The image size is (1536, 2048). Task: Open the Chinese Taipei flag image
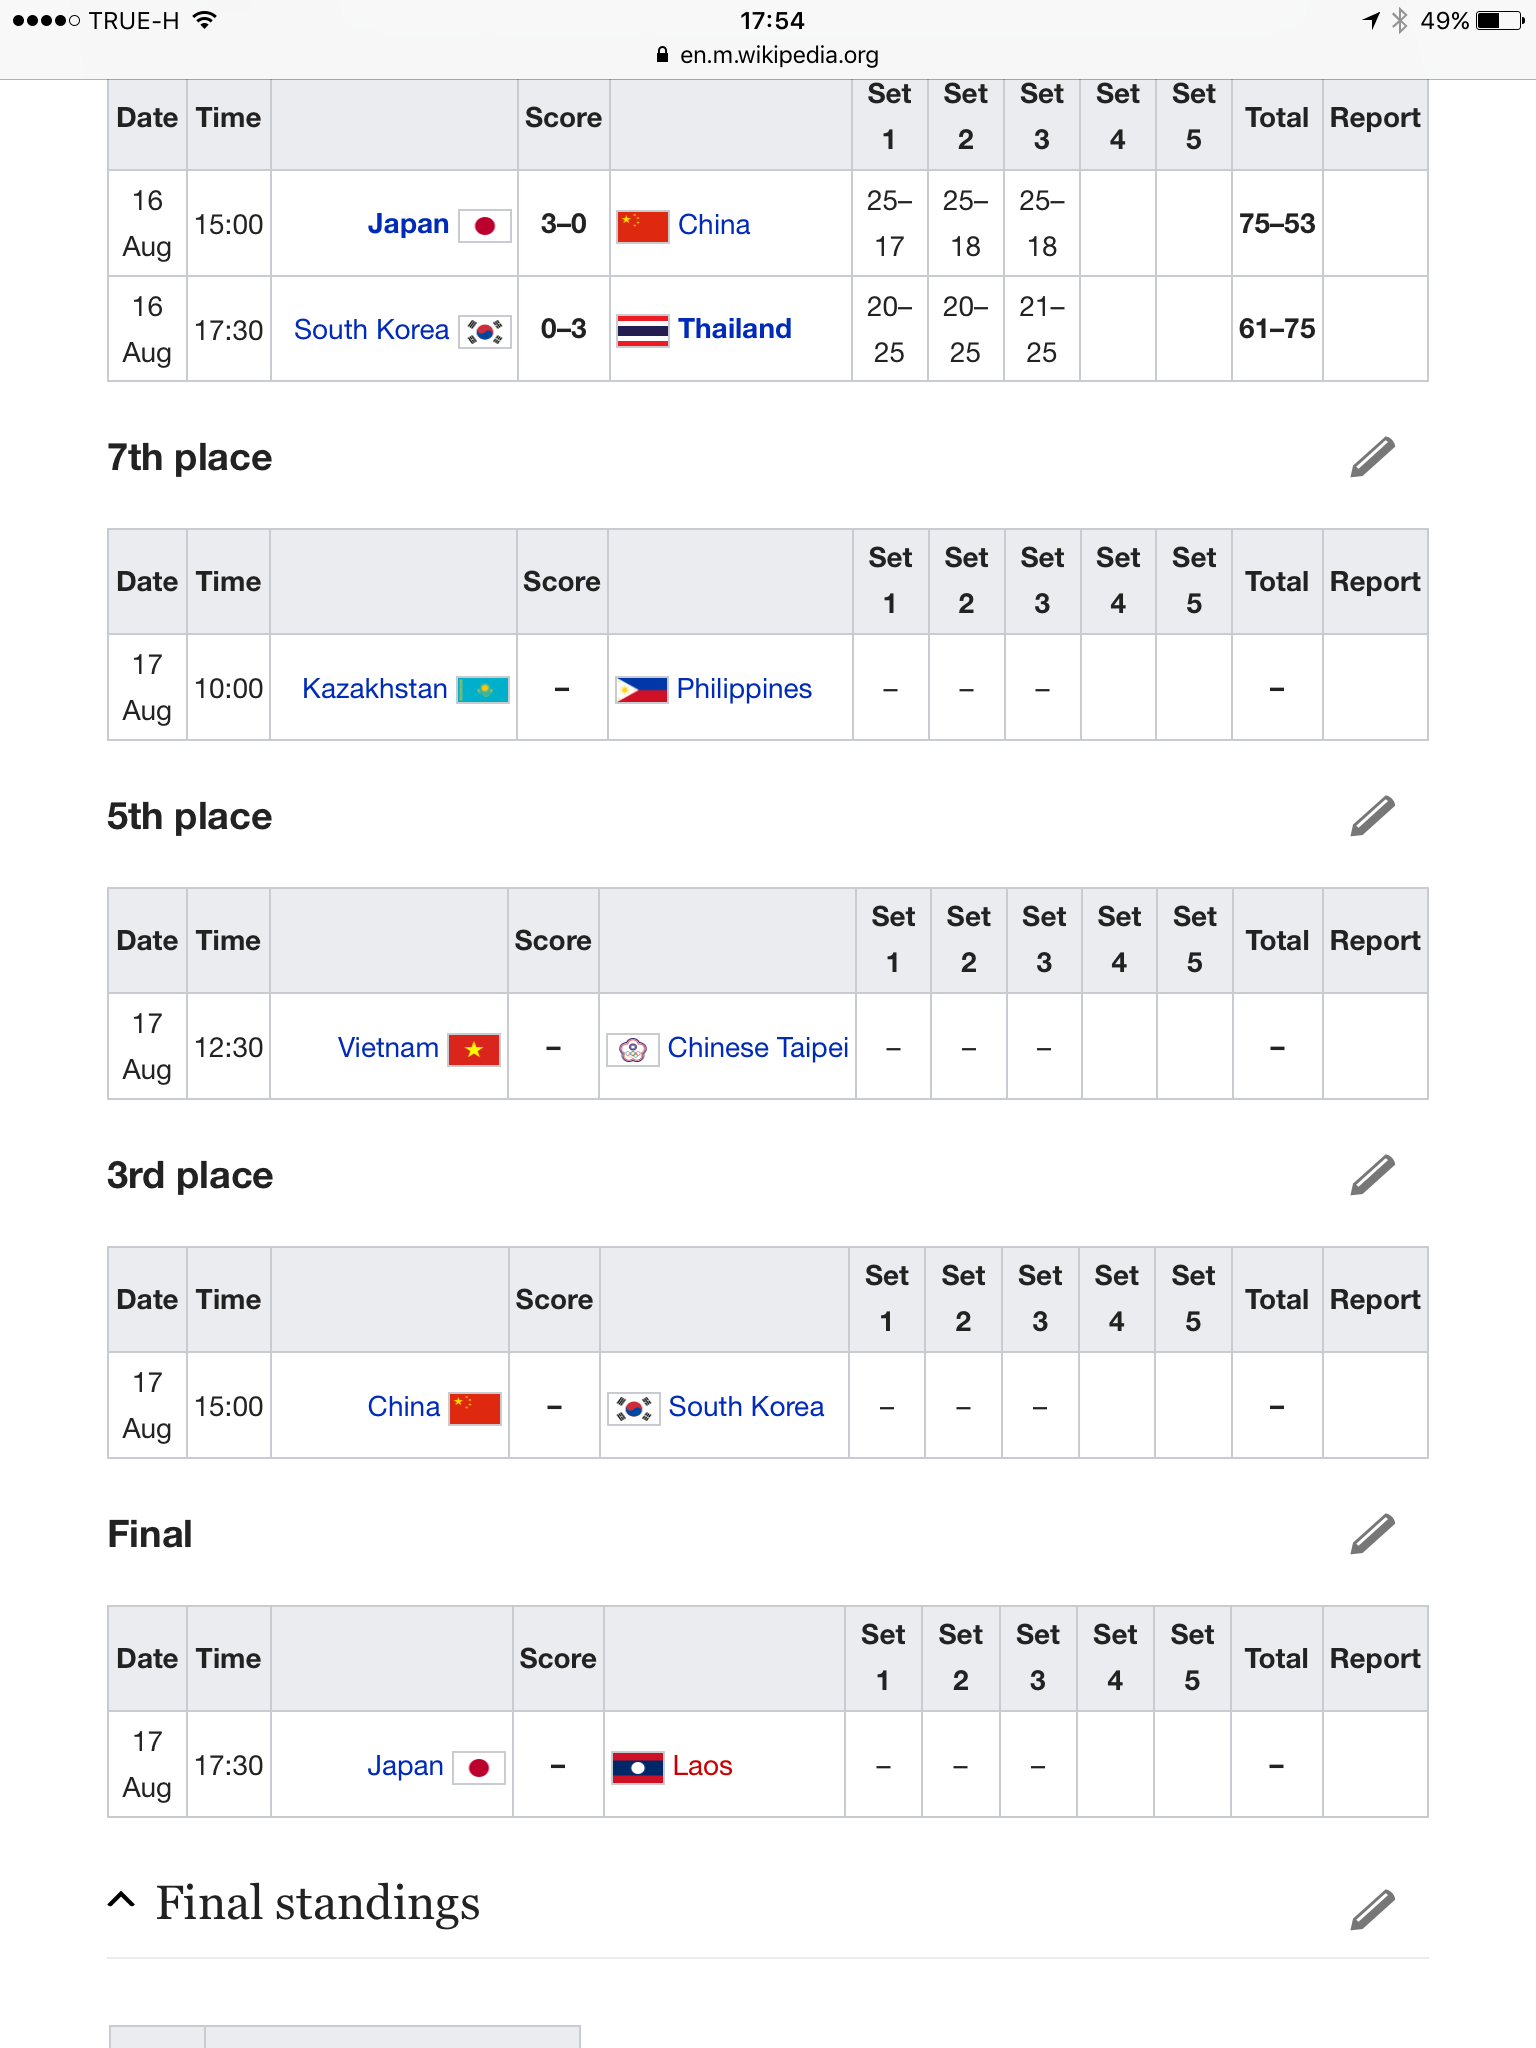(x=633, y=1049)
